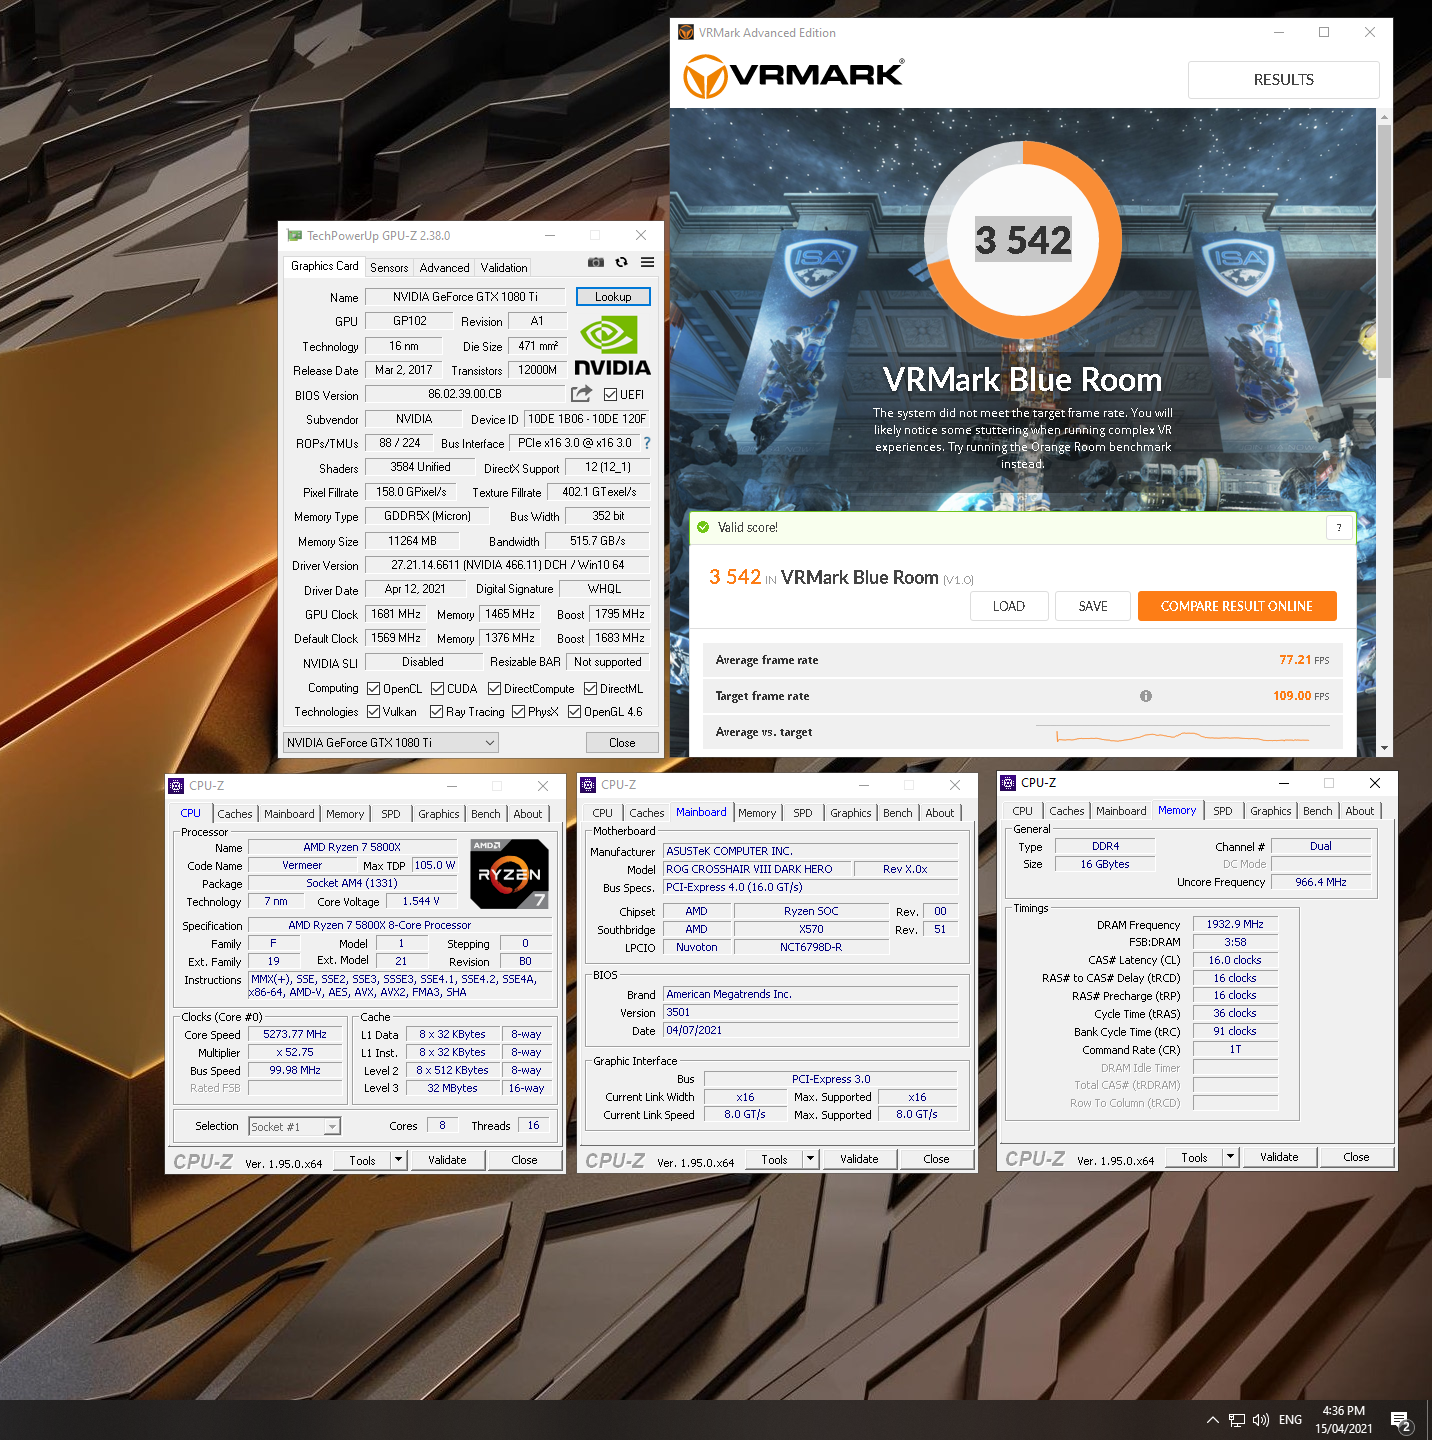Open the GPU-Z hamburger menu
The width and height of the screenshot is (1432, 1440).
tap(647, 262)
